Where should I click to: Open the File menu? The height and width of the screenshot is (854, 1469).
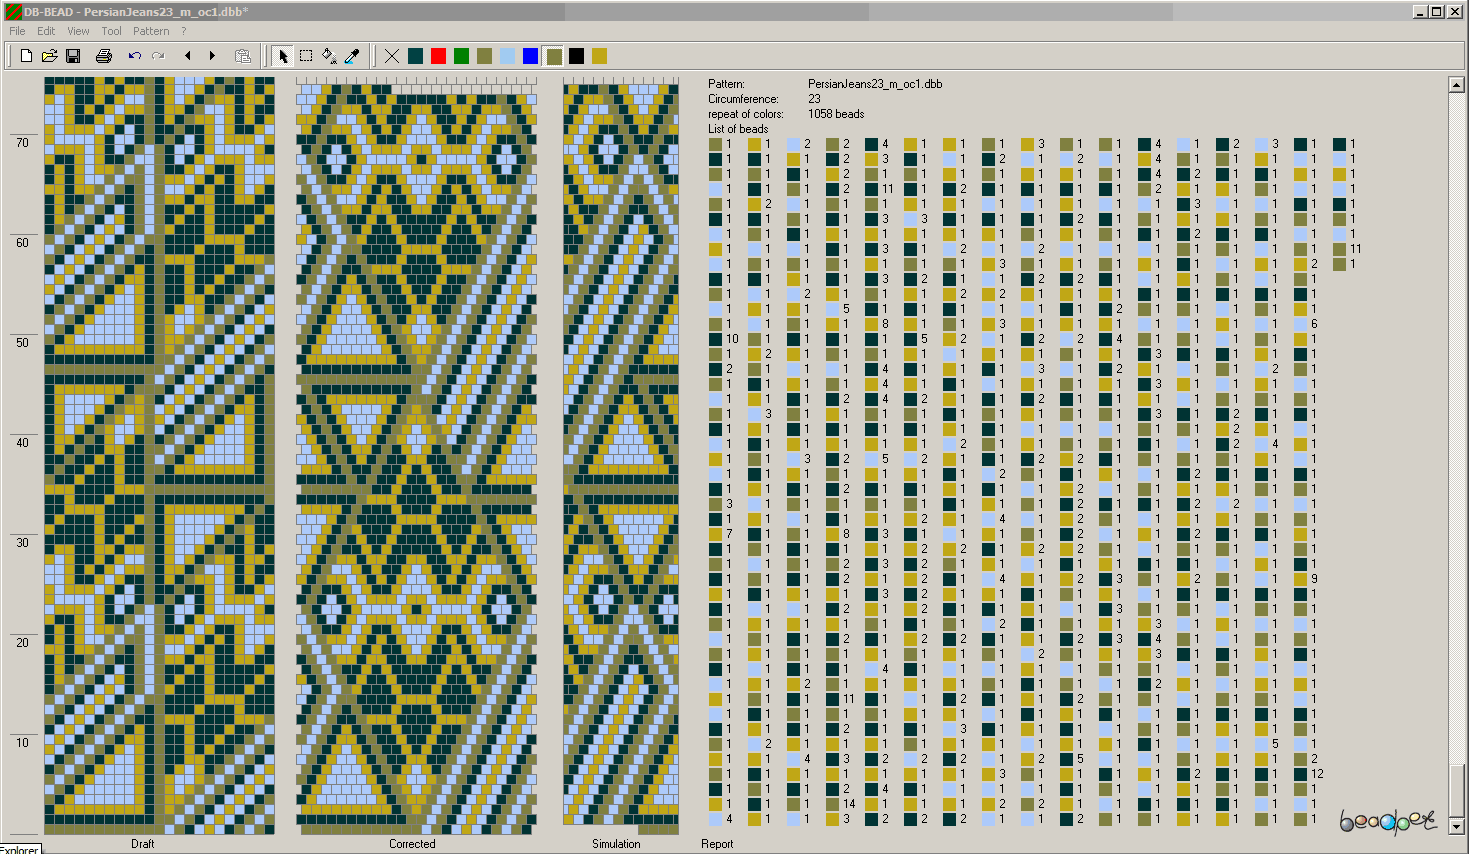17,31
